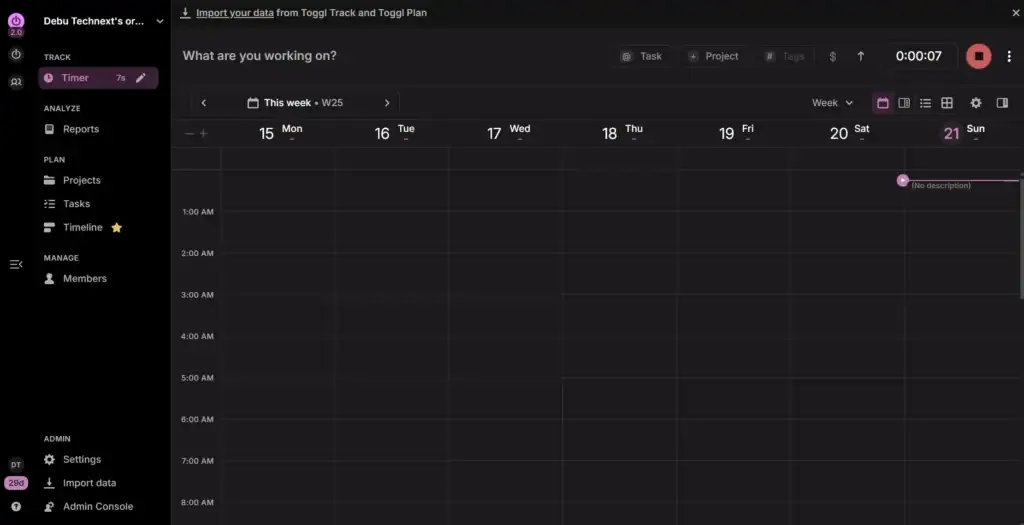Open the Week view dropdown
Viewport: 1024px width, 525px height.
click(832, 103)
